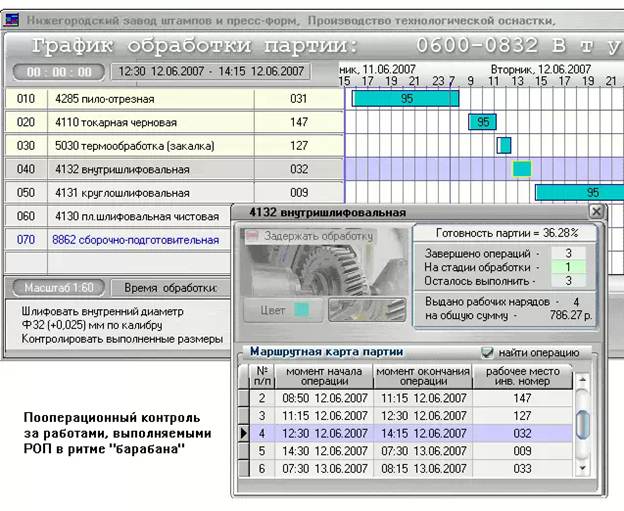This screenshot has width=624, height=511.
Task: Toggle the найти операцию checkbox
Action: click(x=487, y=352)
